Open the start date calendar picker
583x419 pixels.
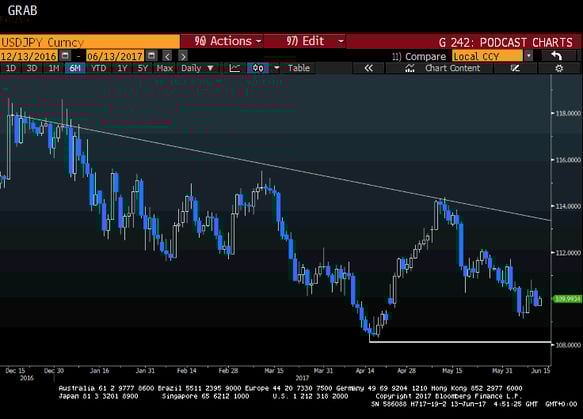tap(65, 56)
